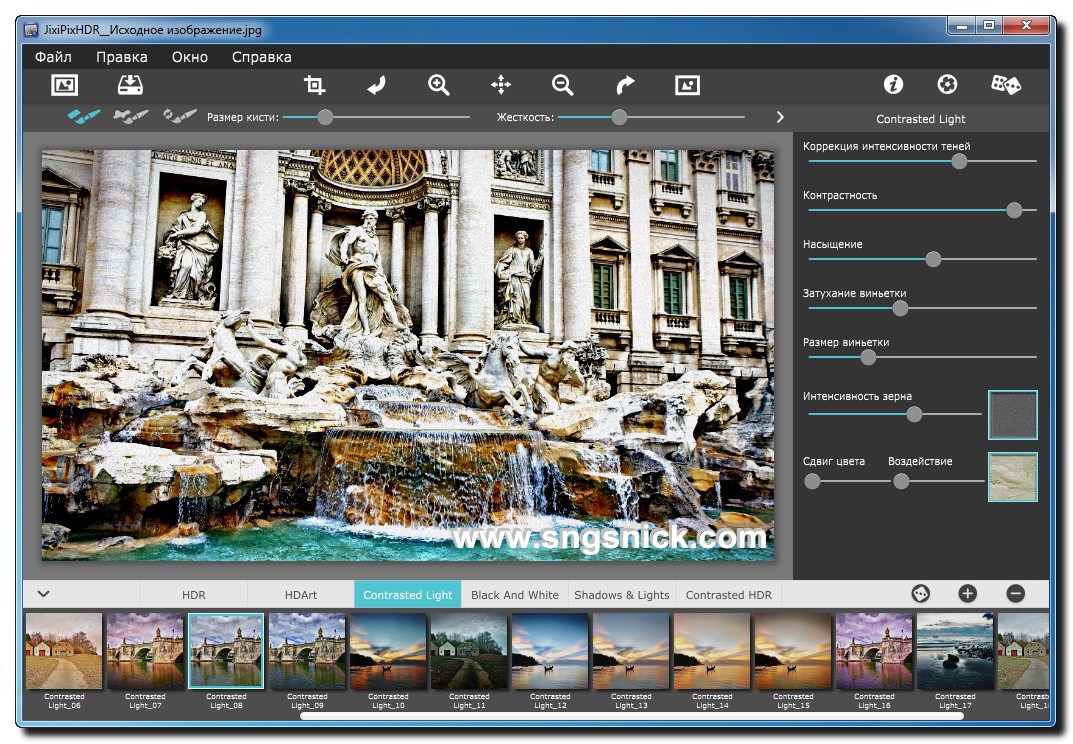Image resolution: width=1073 pixels, height=744 pixels.
Task: Click the fountain image canvas
Action: pyautogui.click(x=408, y=355)
